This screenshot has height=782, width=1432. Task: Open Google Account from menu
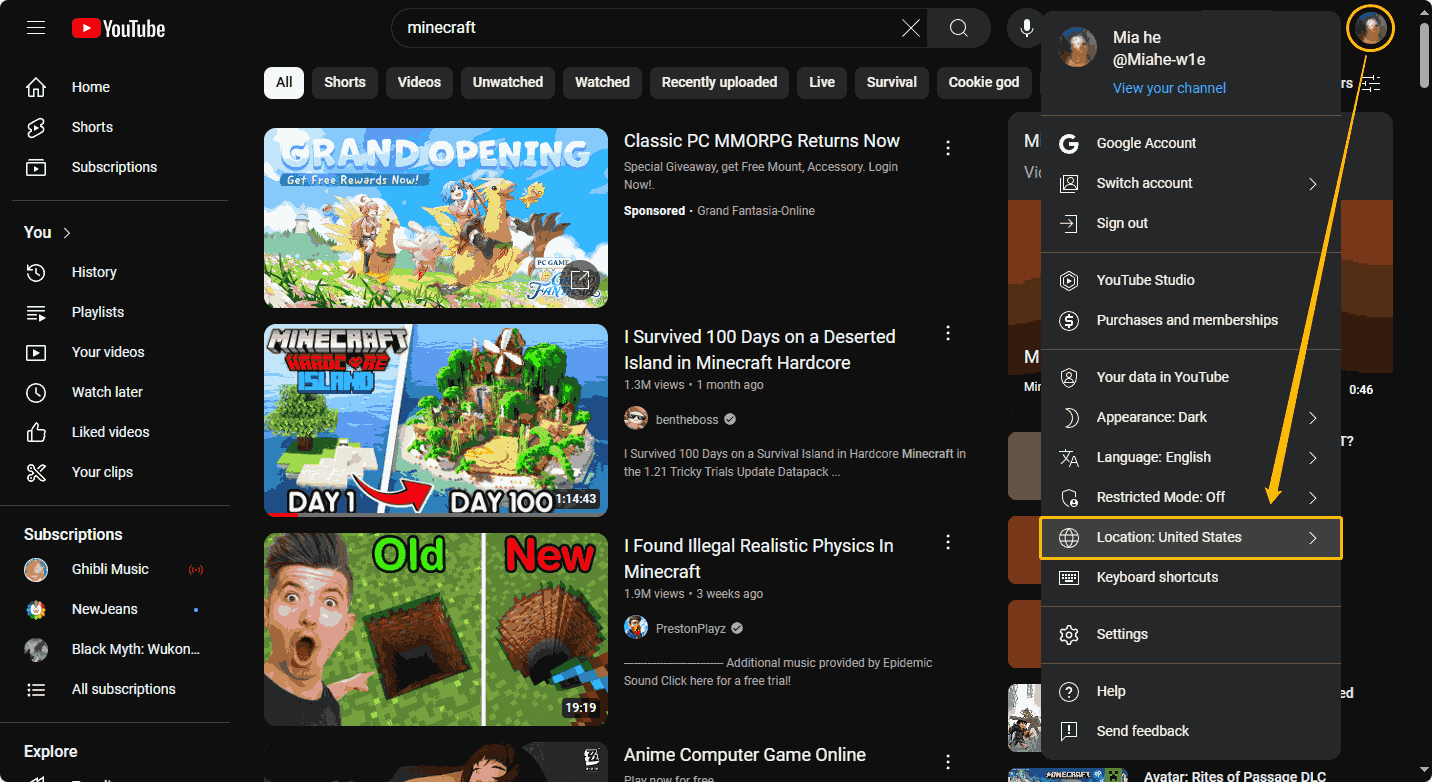pos(1190,143)
